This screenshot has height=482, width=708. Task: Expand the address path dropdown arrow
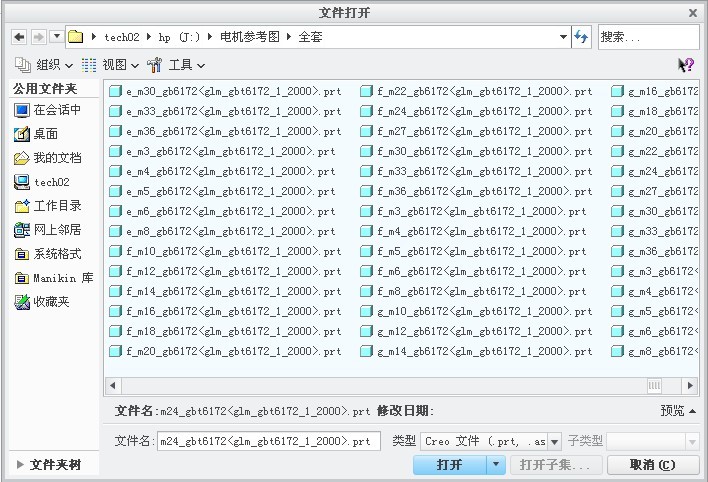(563, 37)
